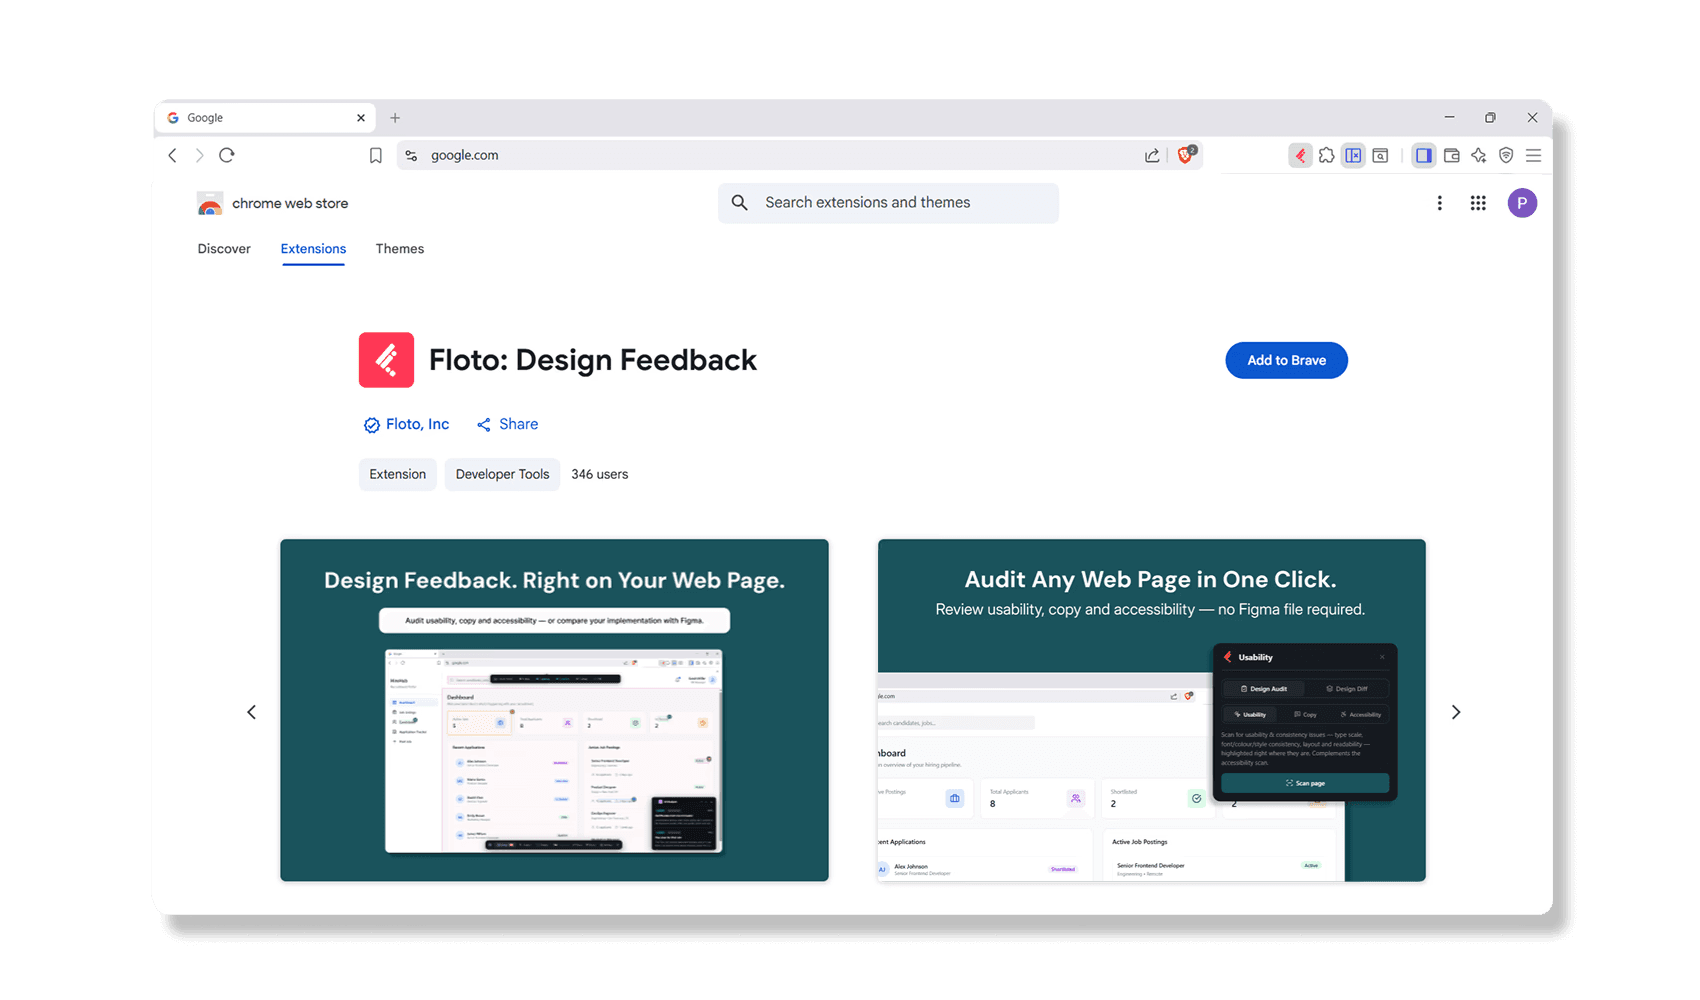Viewport: 1700px width, 1000px height.
Task: Toggle the Brave sidebar panel
Action: coord(1423,155)
